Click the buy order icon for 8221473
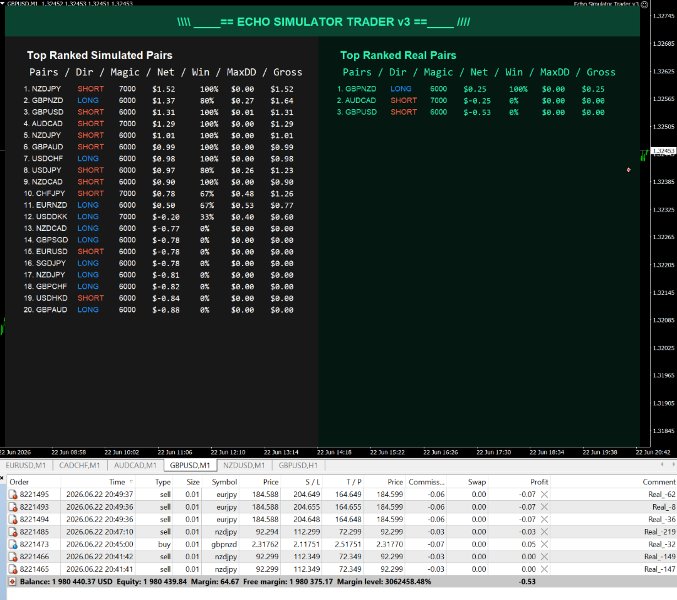 (x=13, y=545)
